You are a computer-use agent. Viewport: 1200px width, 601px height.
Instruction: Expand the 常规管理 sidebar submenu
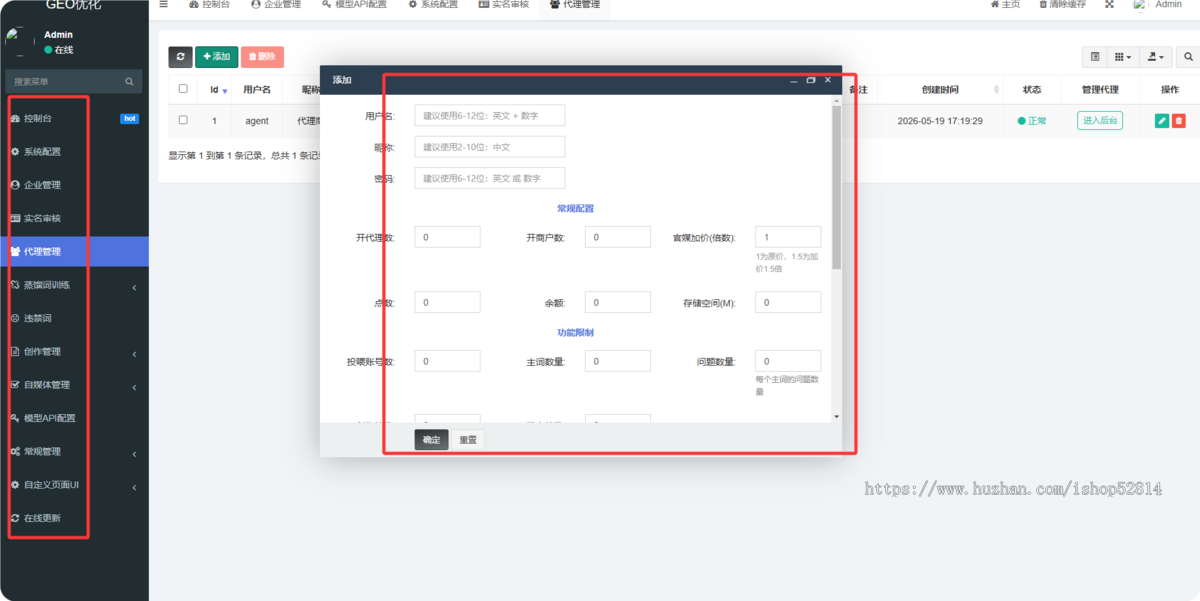(74, 452)
